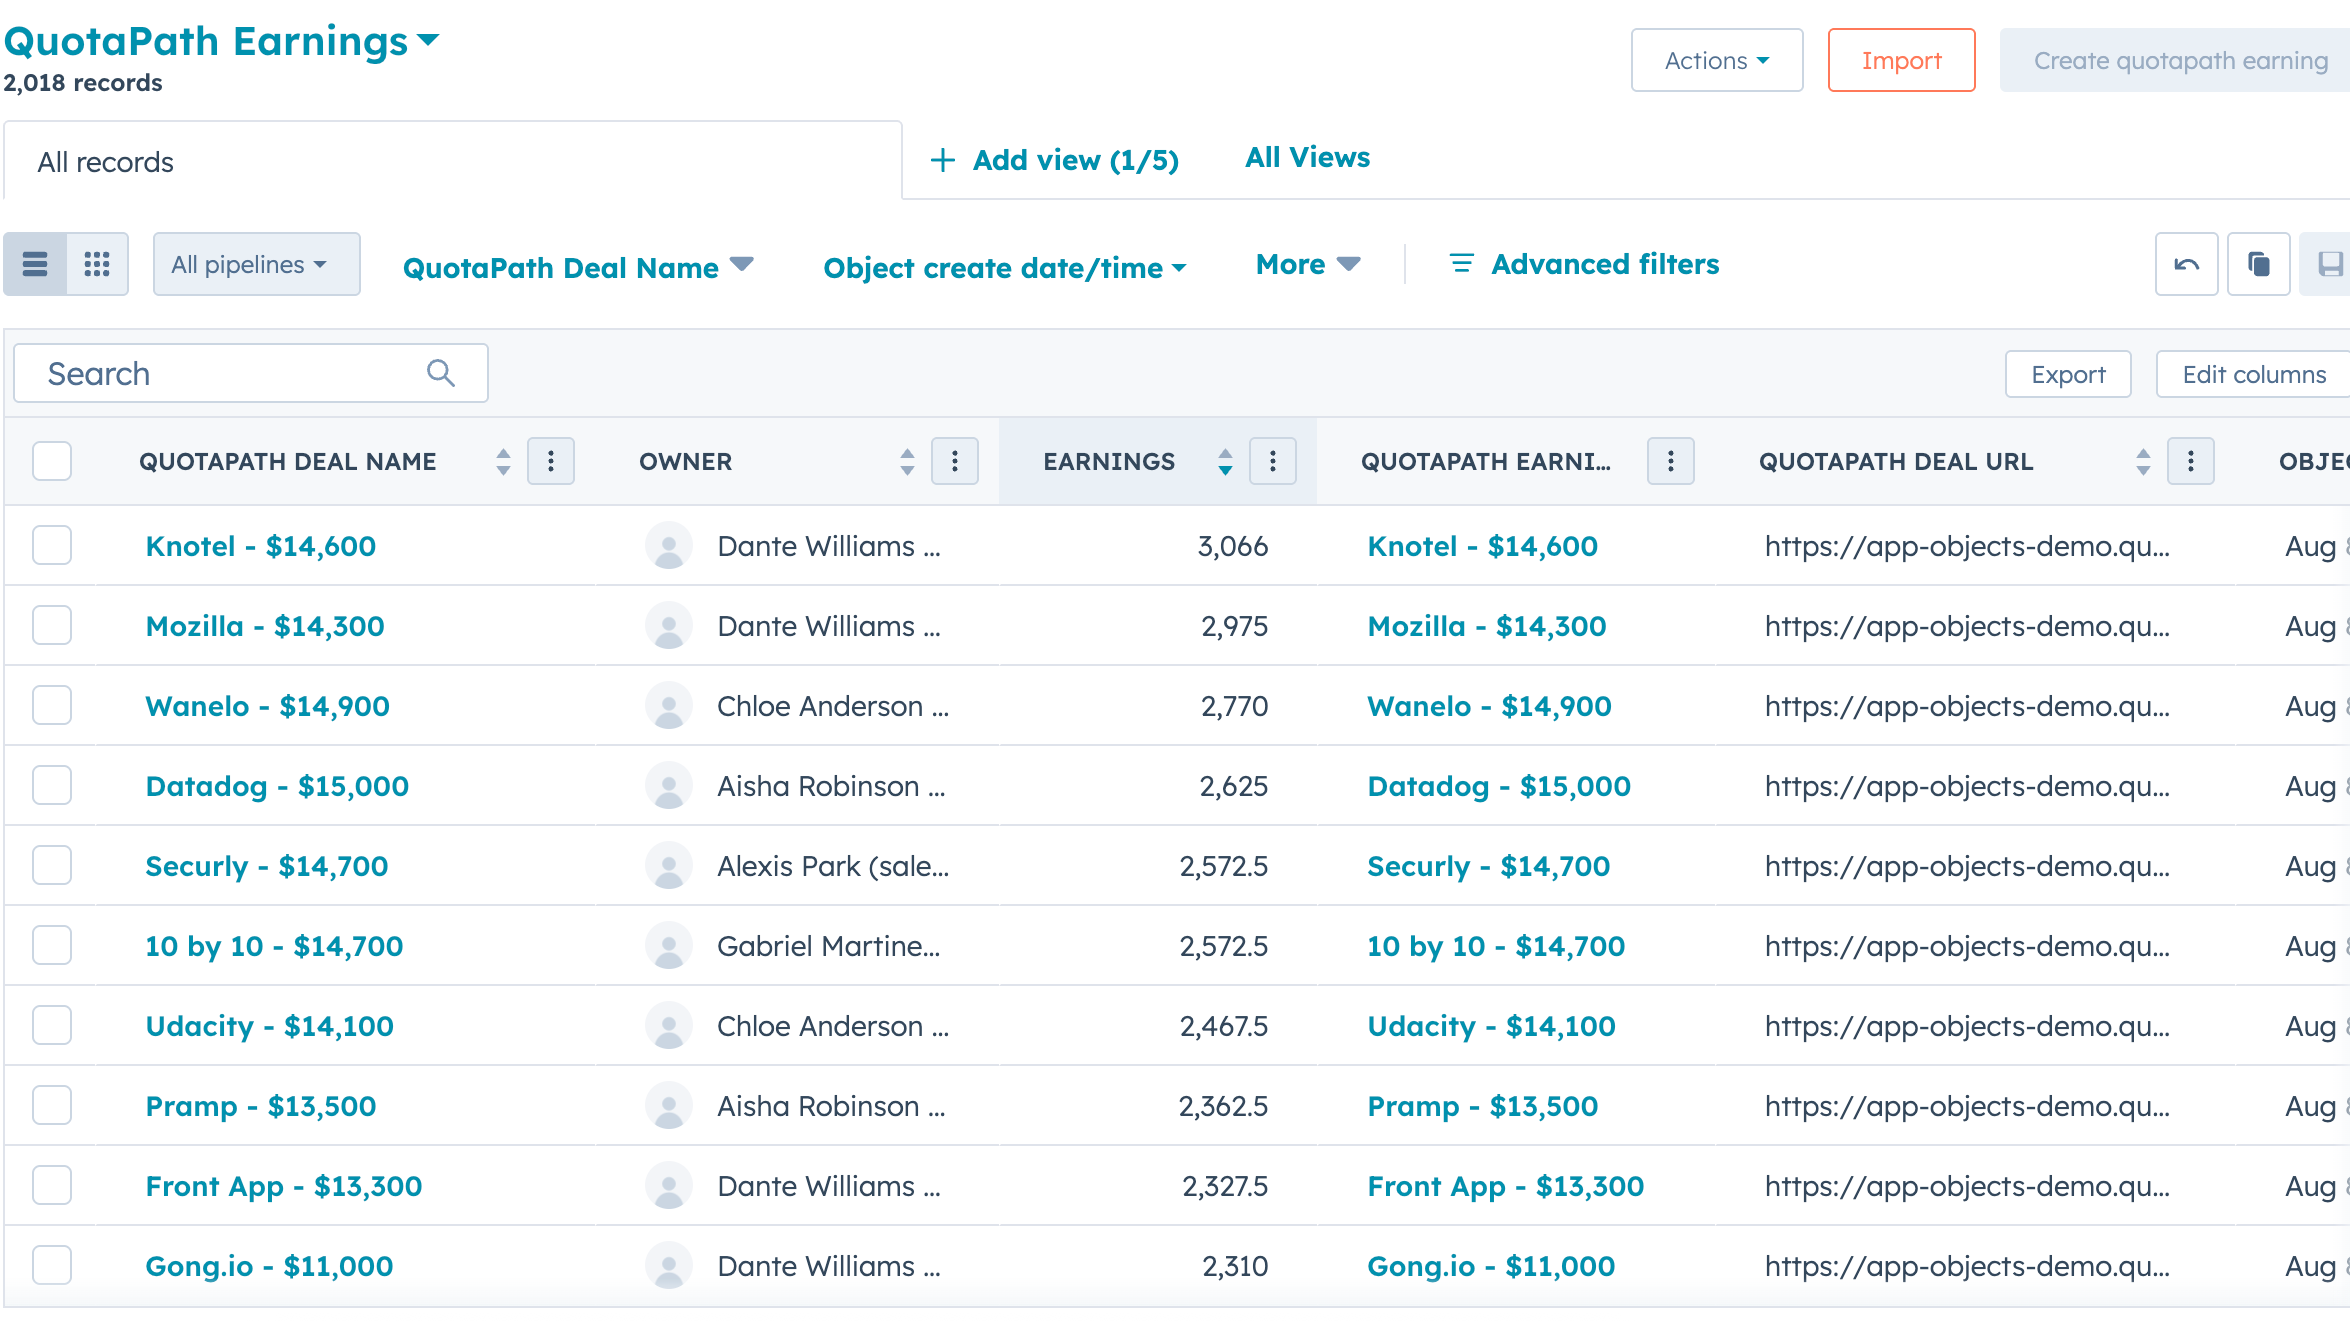Open the All pipelines dropdown

point(256,264)
